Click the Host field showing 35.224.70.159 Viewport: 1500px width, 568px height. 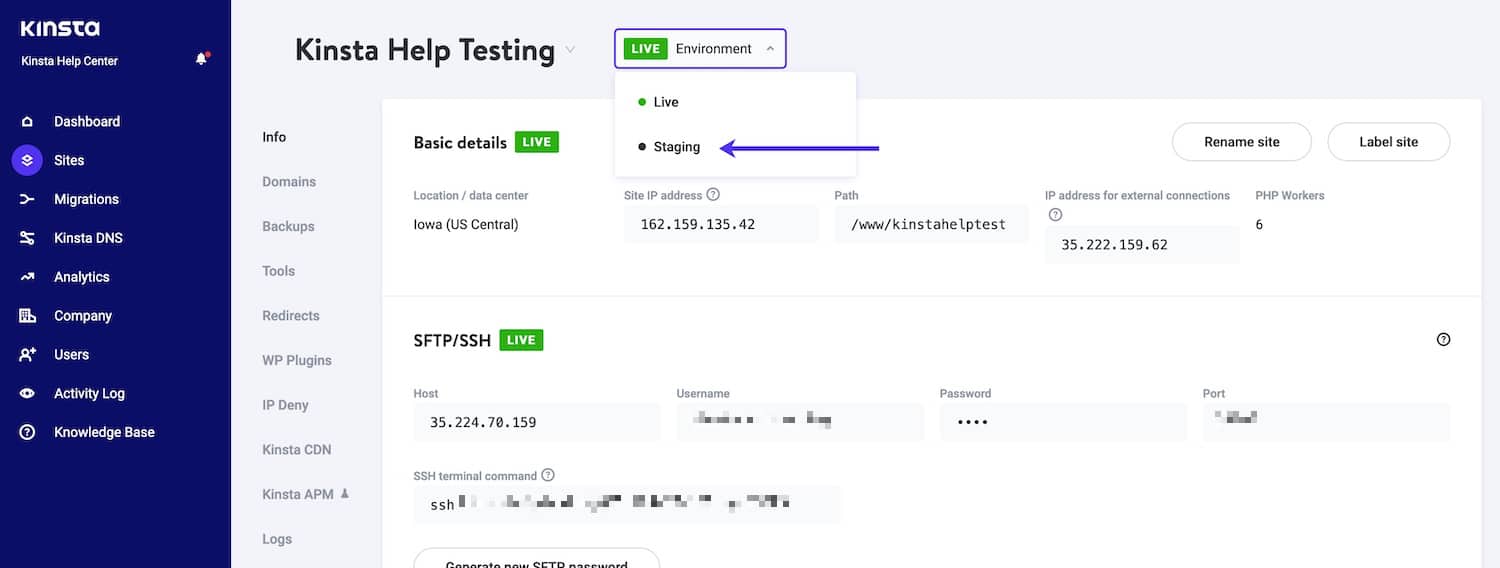coord(537,423)
